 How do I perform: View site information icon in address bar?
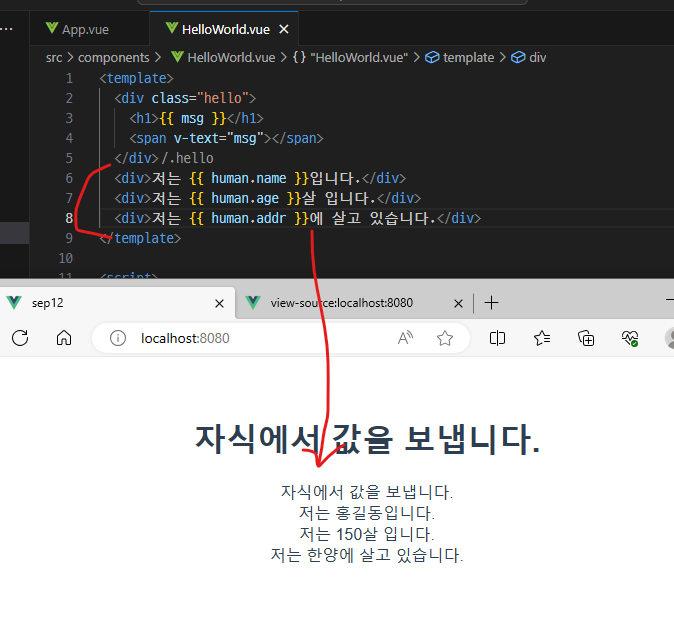point(117,338)
